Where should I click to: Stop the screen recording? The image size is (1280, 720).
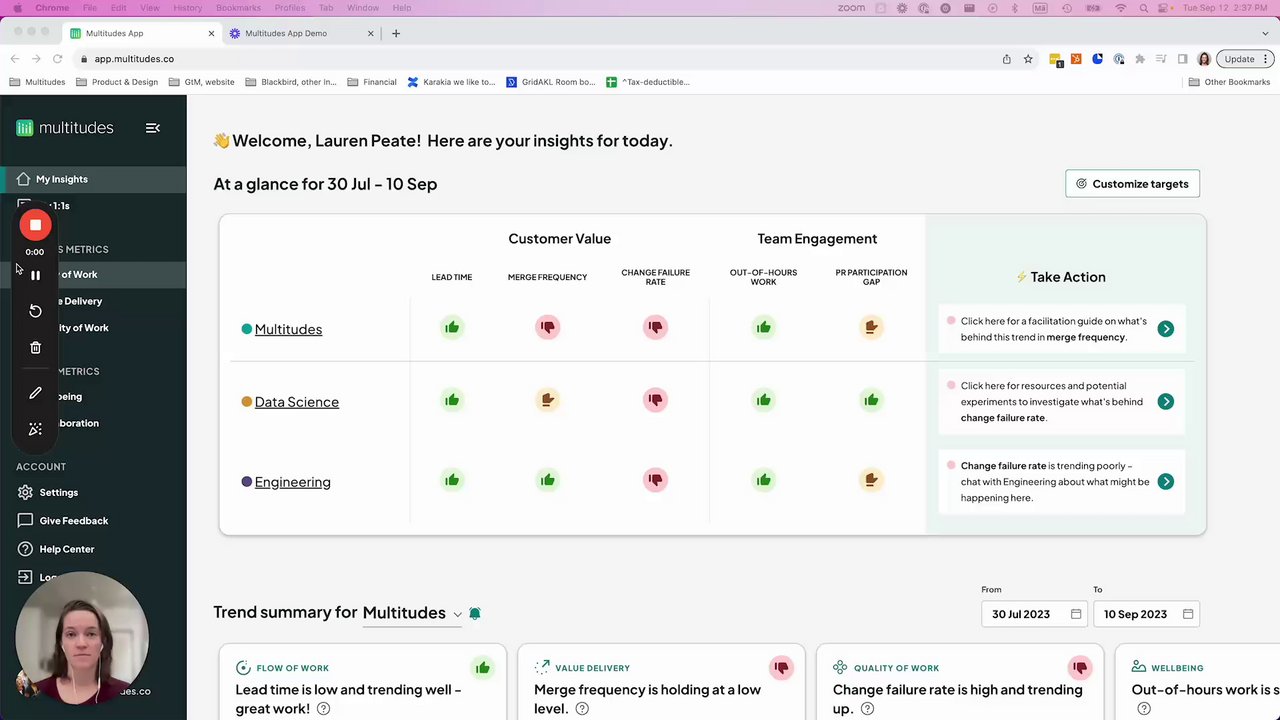[35, 226]
